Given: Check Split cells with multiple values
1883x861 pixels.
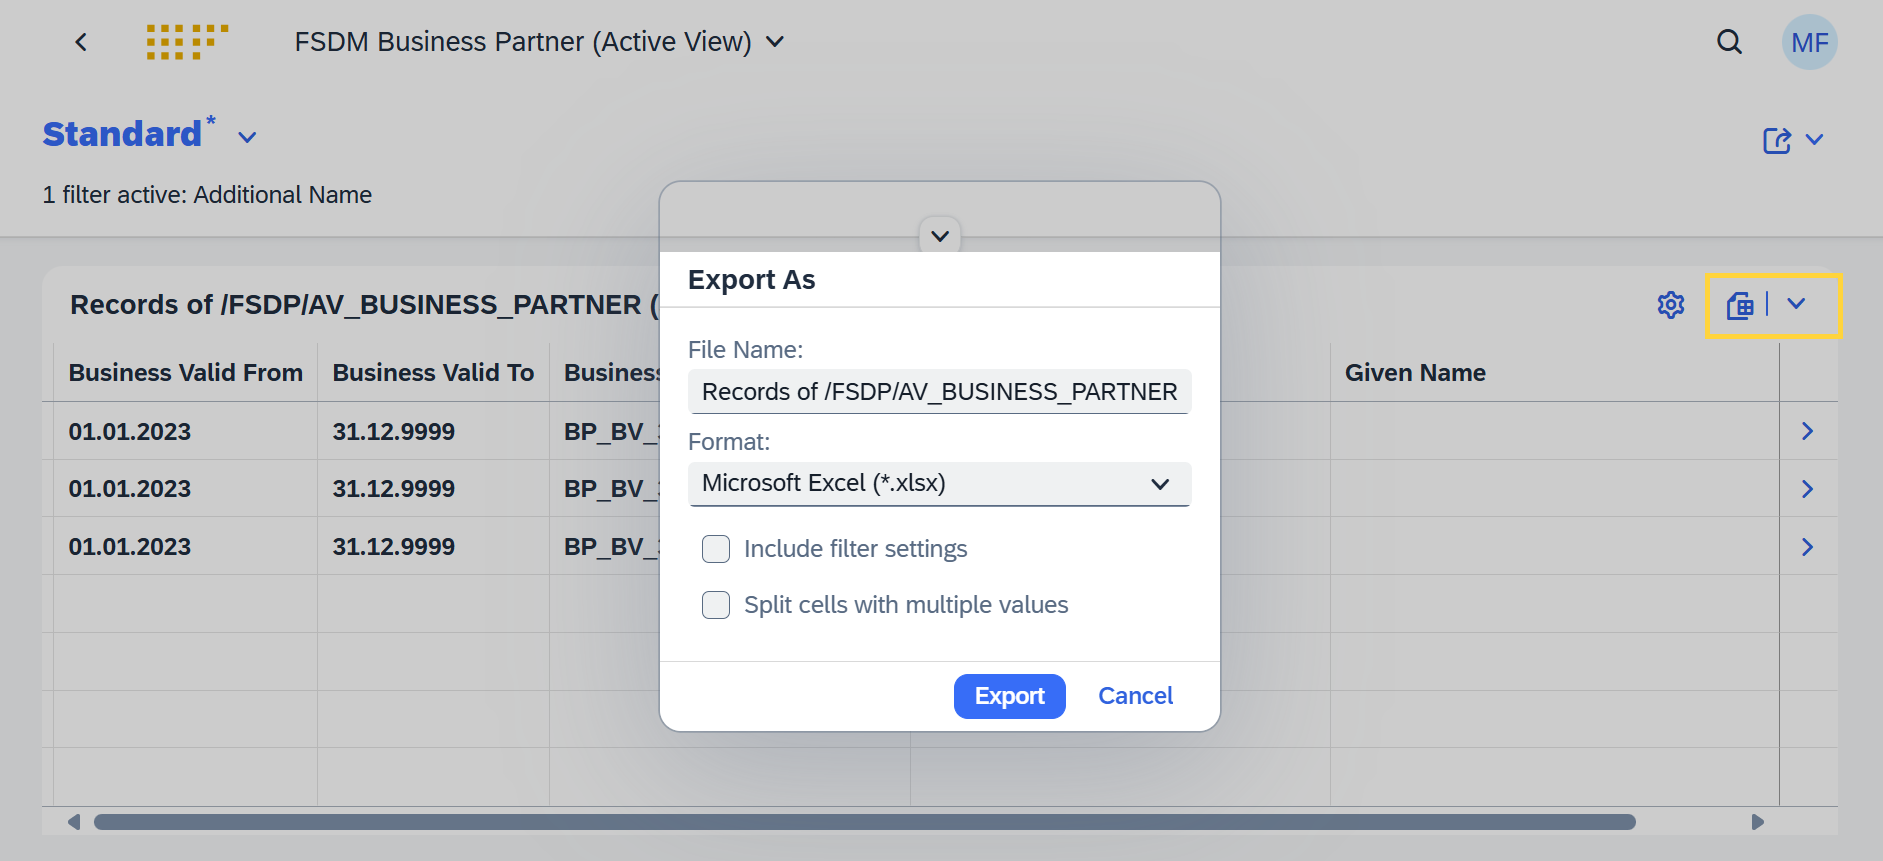Looking at the screenshot, I should click(x=716, y=605).
